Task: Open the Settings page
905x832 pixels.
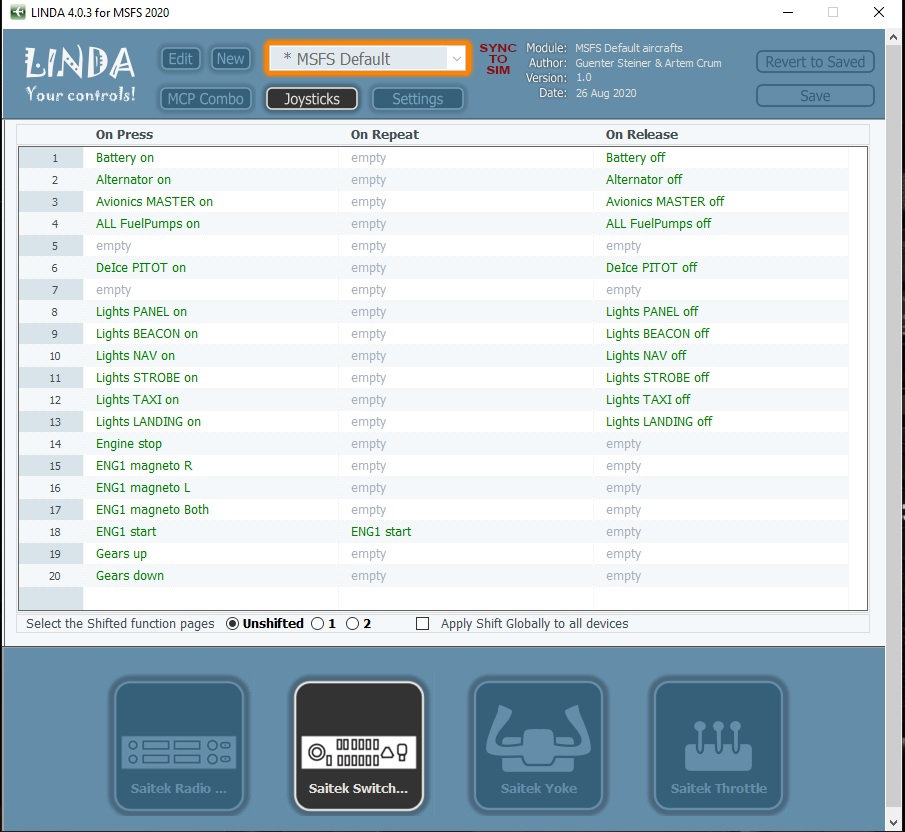Action: [418, 99]
